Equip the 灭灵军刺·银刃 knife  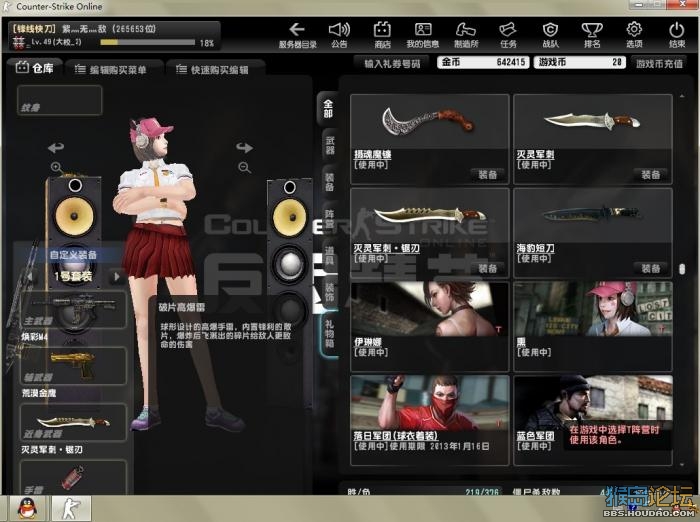(487, 268)
